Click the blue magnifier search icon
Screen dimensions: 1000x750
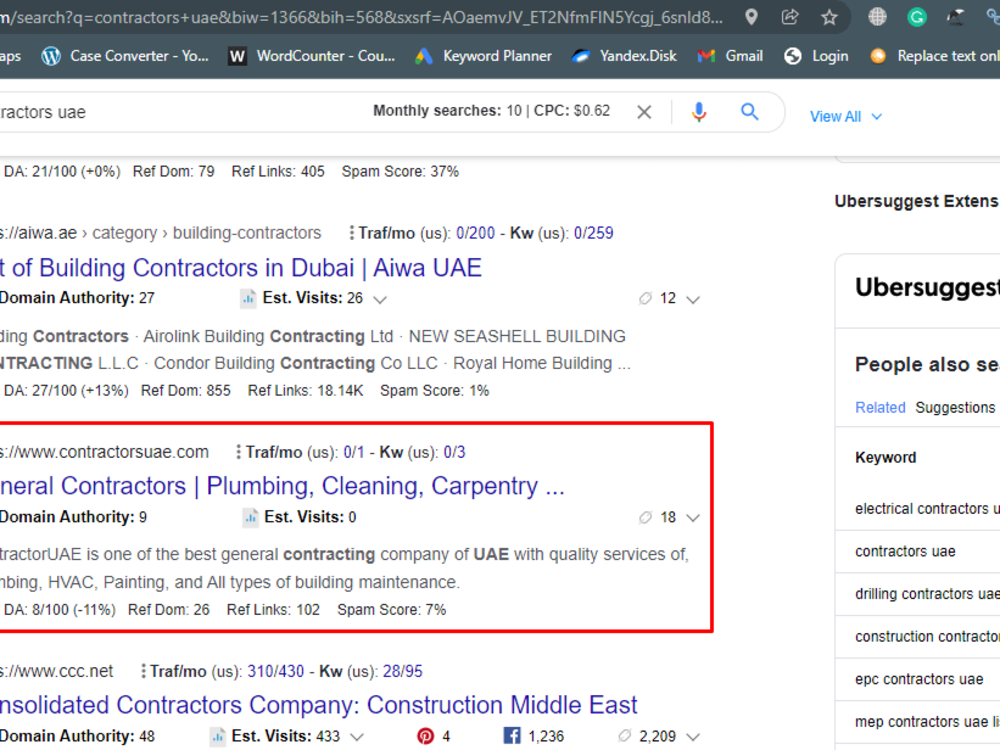750,112
